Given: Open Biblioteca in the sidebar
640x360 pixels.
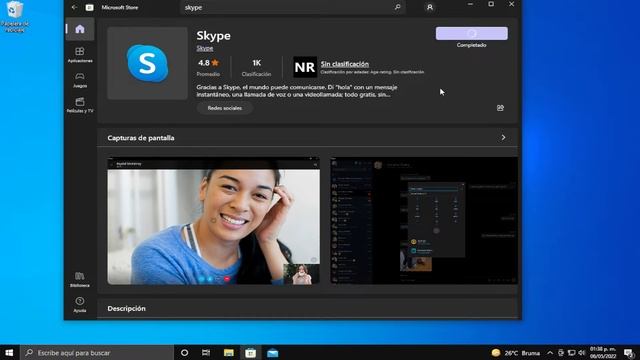Looking at the screenshot, I should (80, 280).
